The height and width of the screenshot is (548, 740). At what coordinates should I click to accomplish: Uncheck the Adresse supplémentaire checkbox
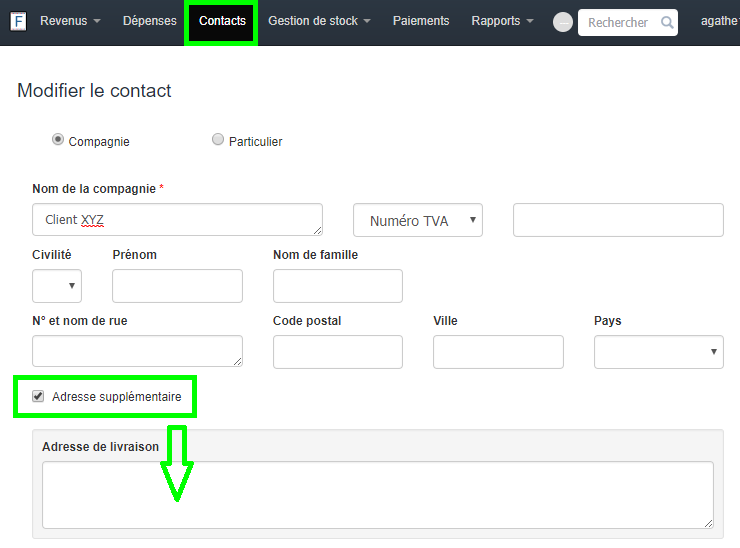coord(38,397)
